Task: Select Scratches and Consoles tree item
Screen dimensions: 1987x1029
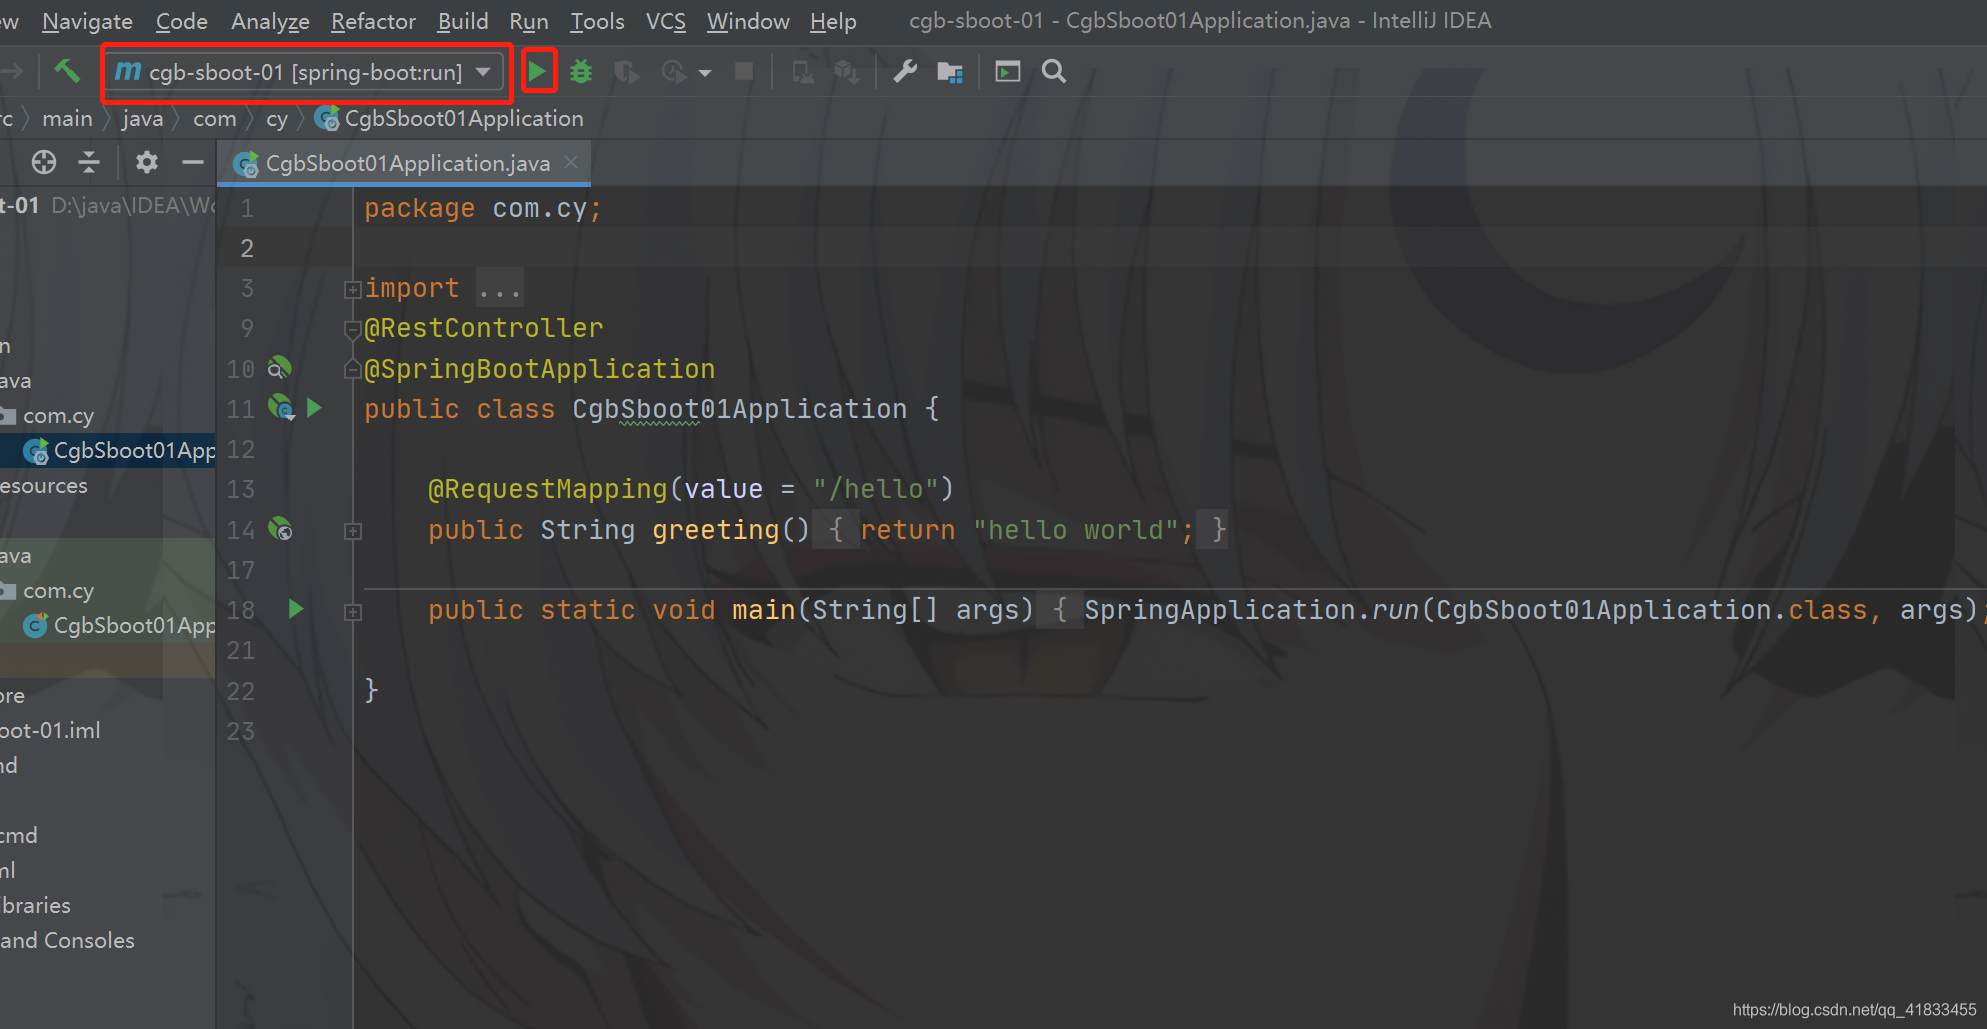Action: click(x=67, y=941)
